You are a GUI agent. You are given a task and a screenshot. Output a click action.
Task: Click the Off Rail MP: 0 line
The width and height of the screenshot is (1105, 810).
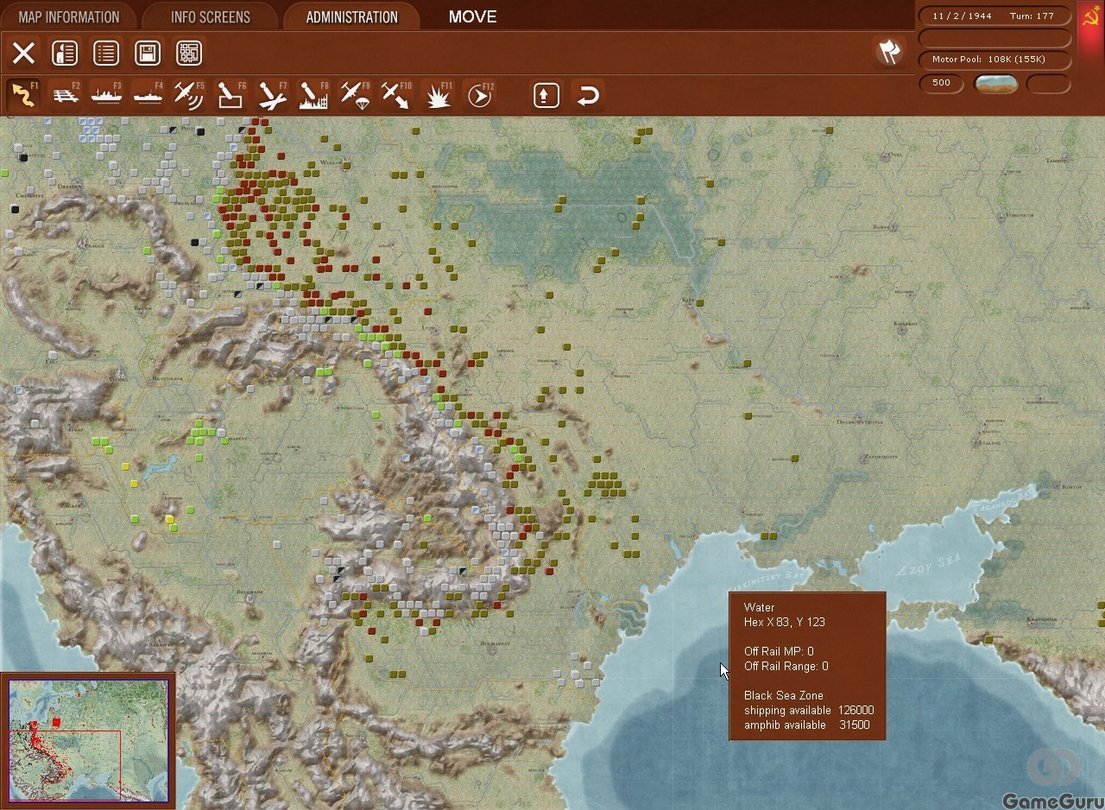pyautogui.click(x=779, y=651)
